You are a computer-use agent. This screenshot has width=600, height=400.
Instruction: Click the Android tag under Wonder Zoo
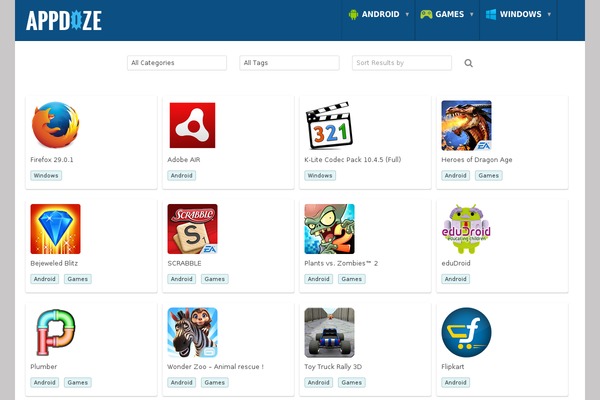click(181, 382)
